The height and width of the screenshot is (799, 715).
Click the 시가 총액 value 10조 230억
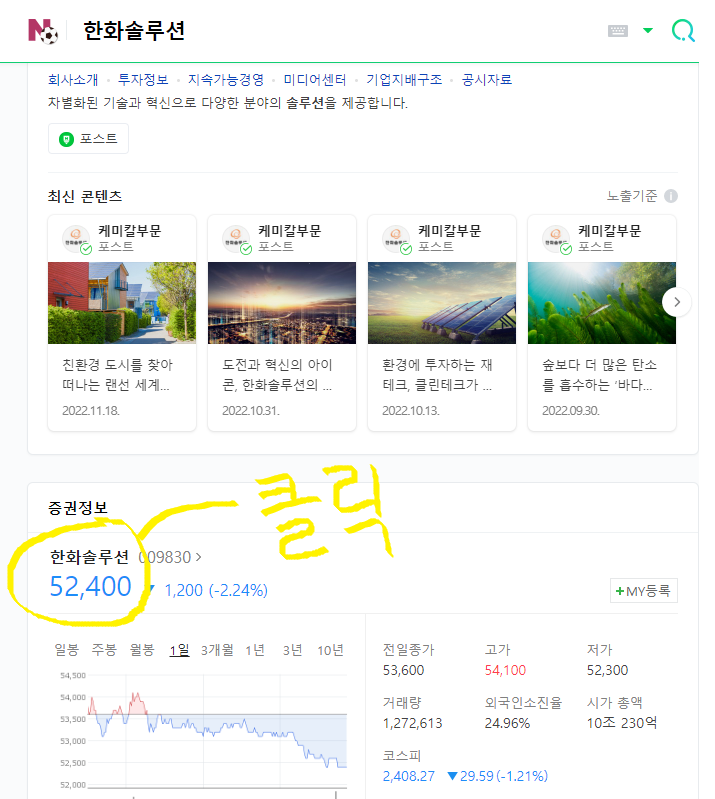pos(622,723)
